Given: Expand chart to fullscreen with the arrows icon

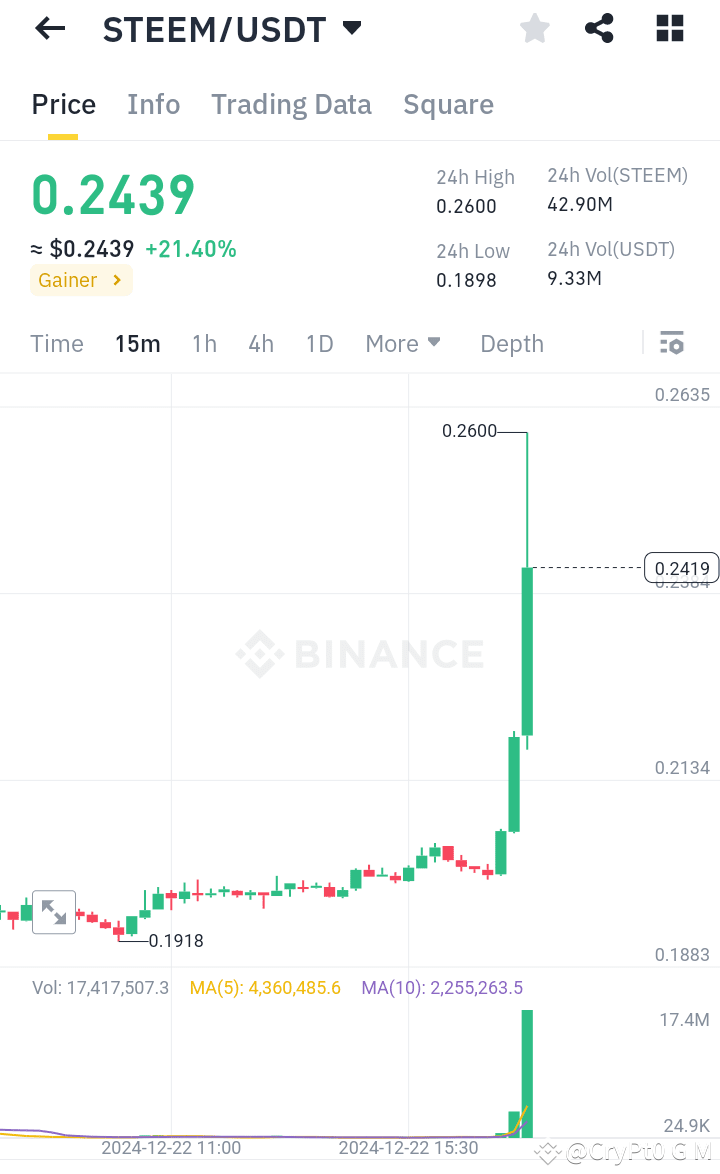Looking at the screenshot, I should point(54,912).
